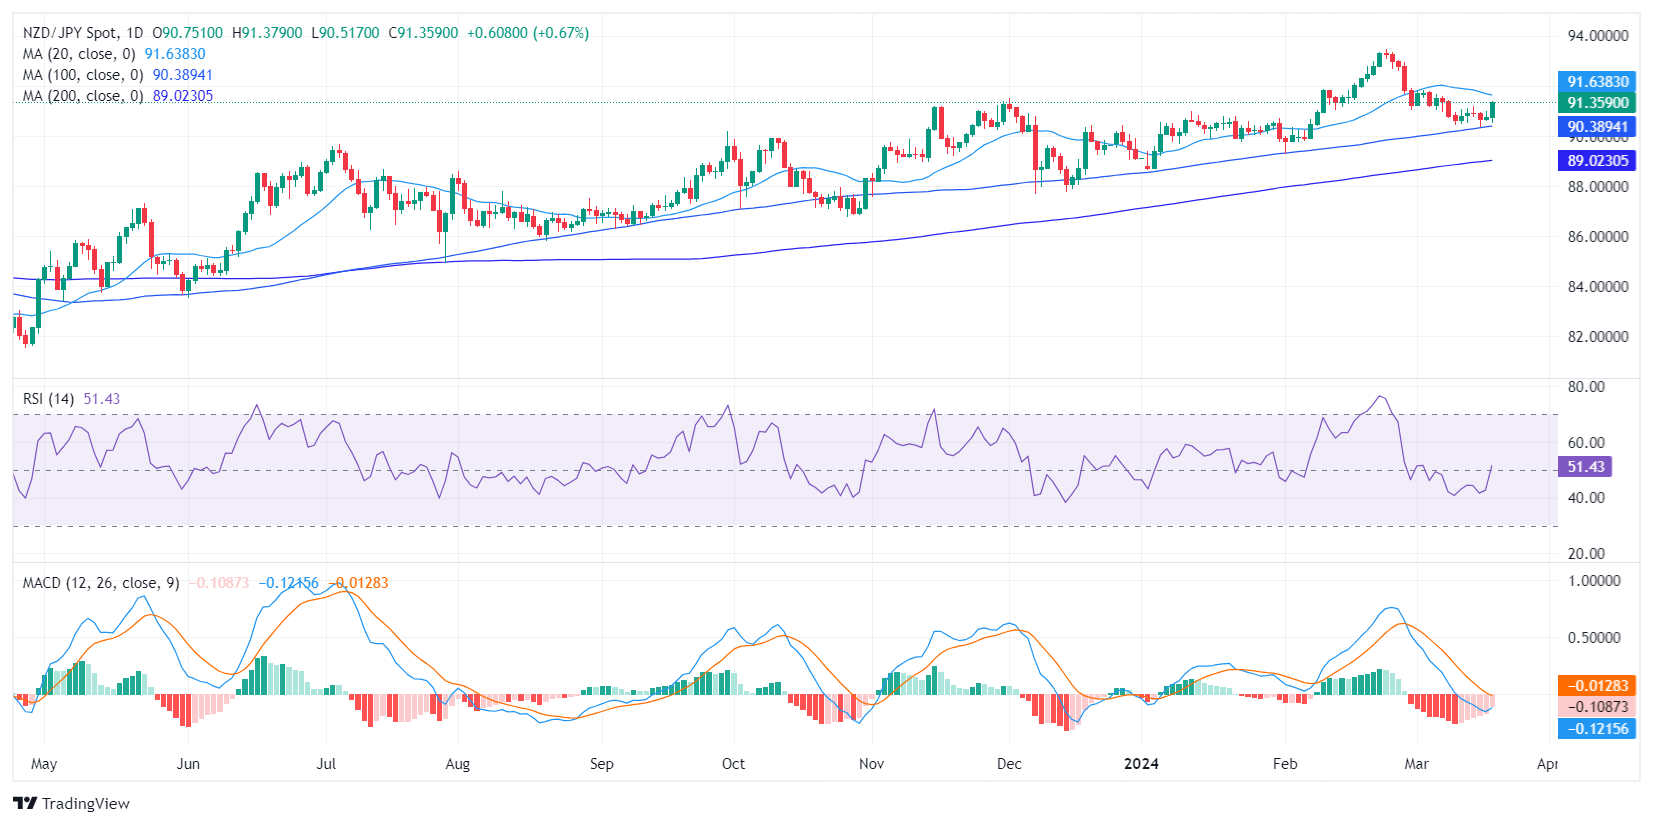
Task: Select the MACD (12, 26, close, 9) label
Action: [101, 583]
